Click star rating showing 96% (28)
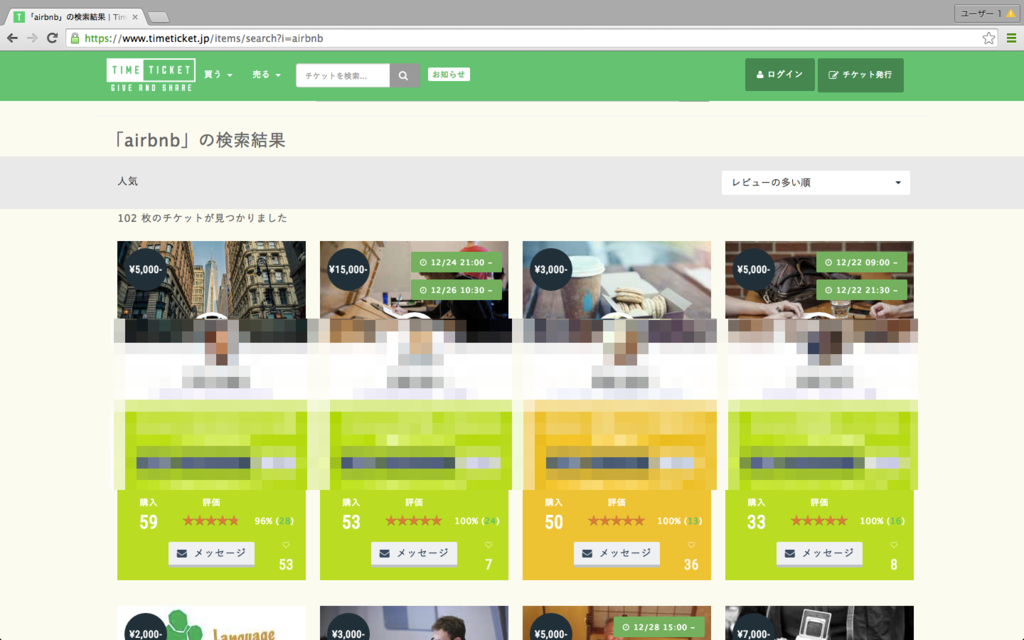Viewport: 1024px width, 640px height. (x=210, y=520)
